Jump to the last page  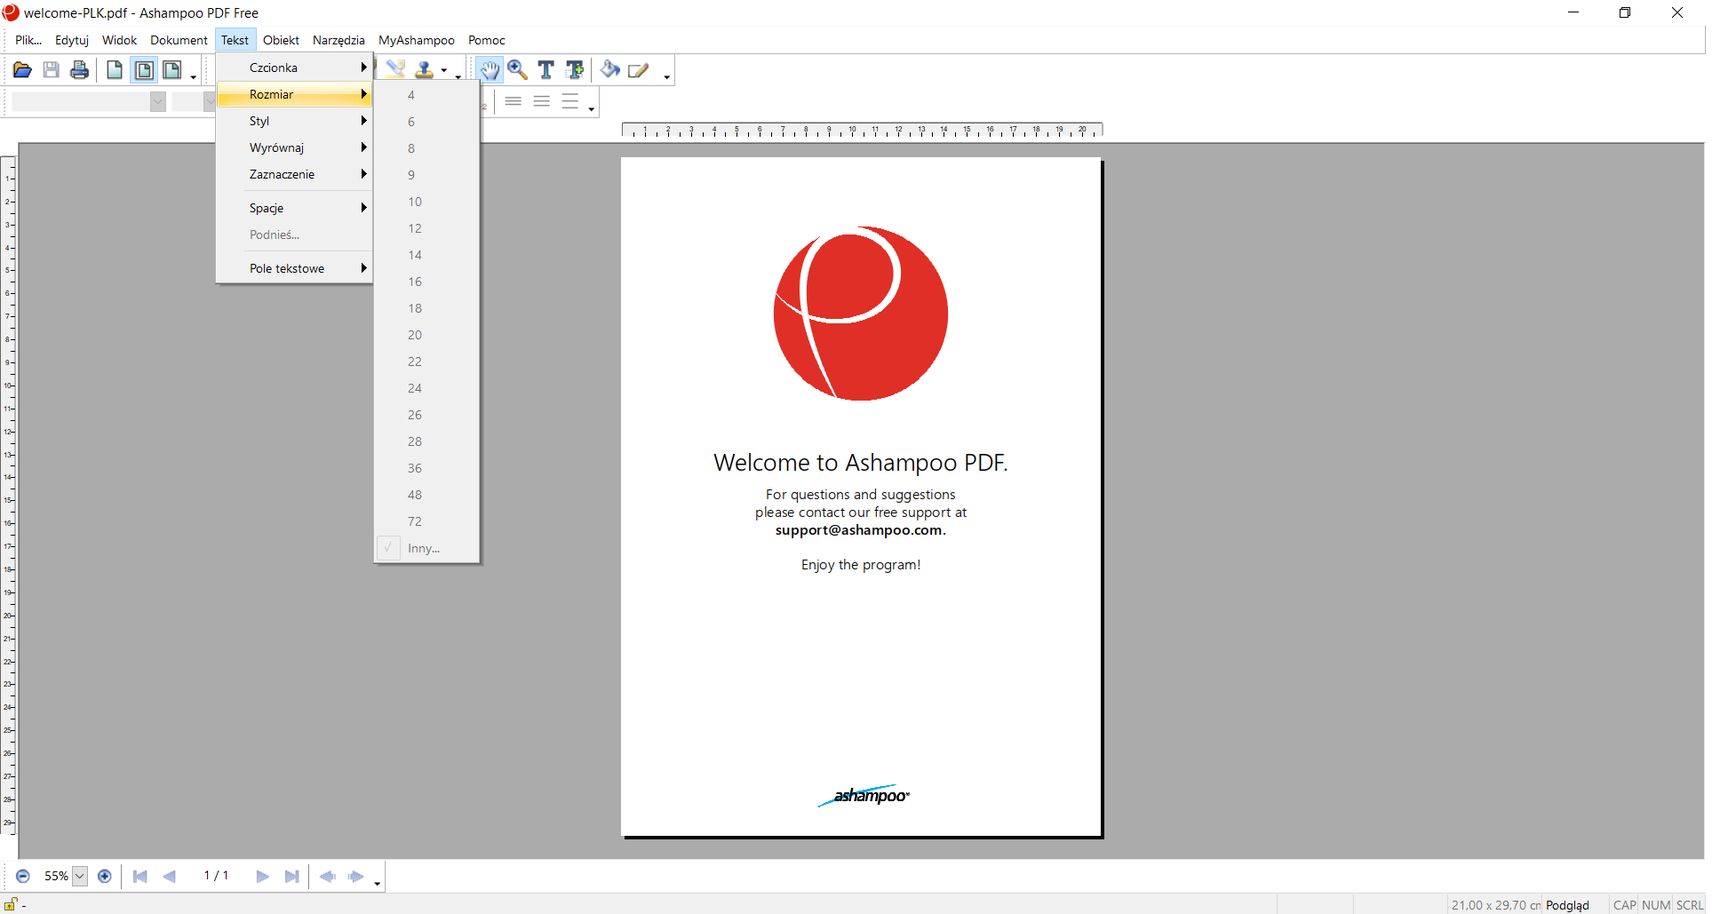tap(292, 876)
